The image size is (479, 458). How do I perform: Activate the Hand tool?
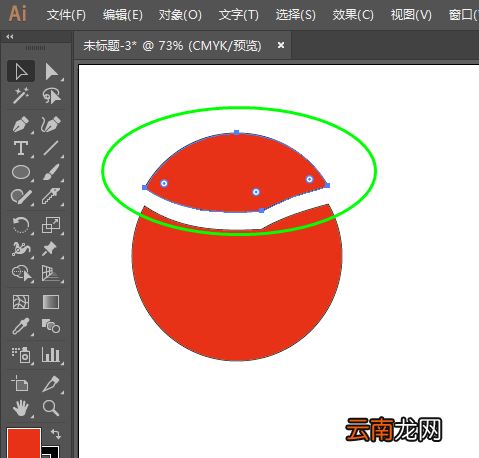click(21, 408)
